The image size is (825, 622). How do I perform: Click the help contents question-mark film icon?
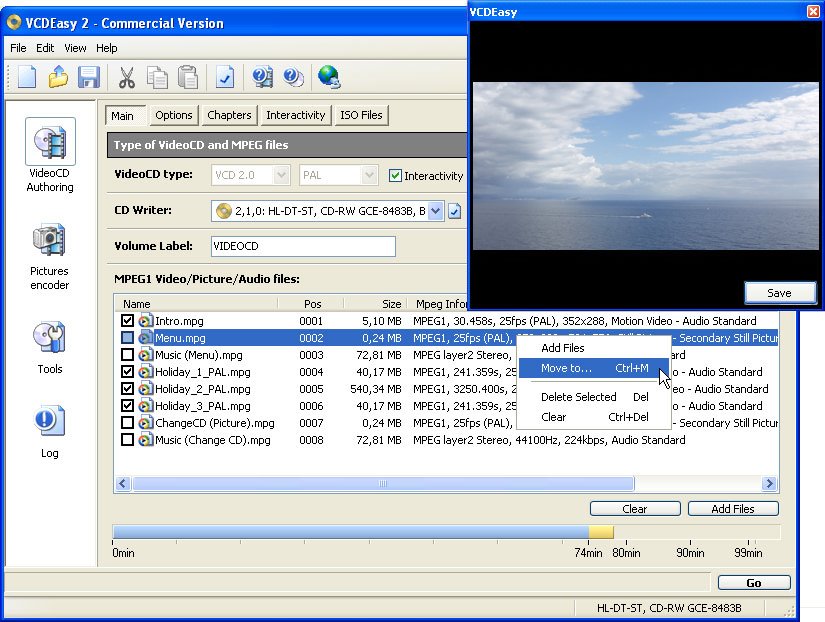click(262, 77)
